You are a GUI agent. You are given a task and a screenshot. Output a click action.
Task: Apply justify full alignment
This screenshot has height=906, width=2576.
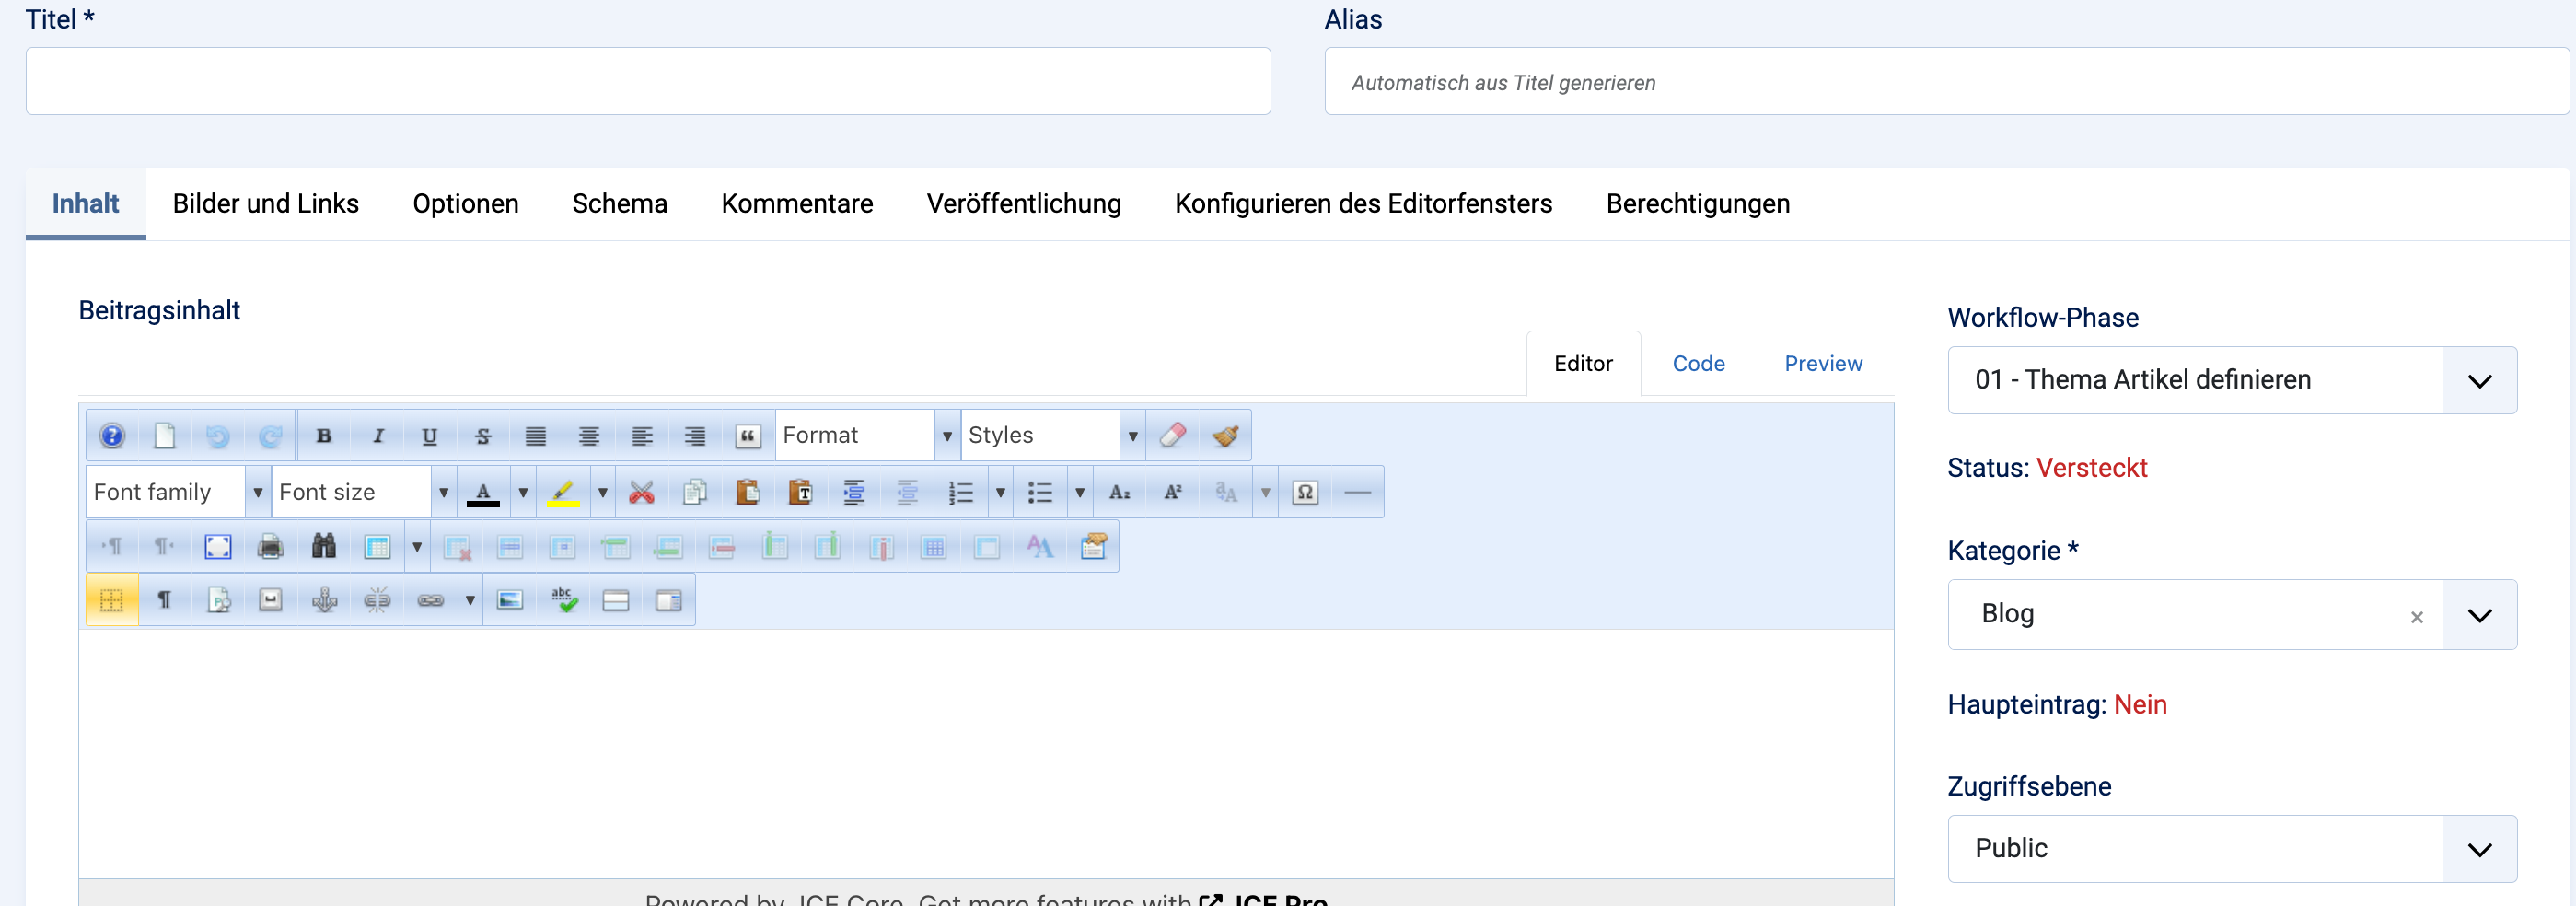click(536, 435)
